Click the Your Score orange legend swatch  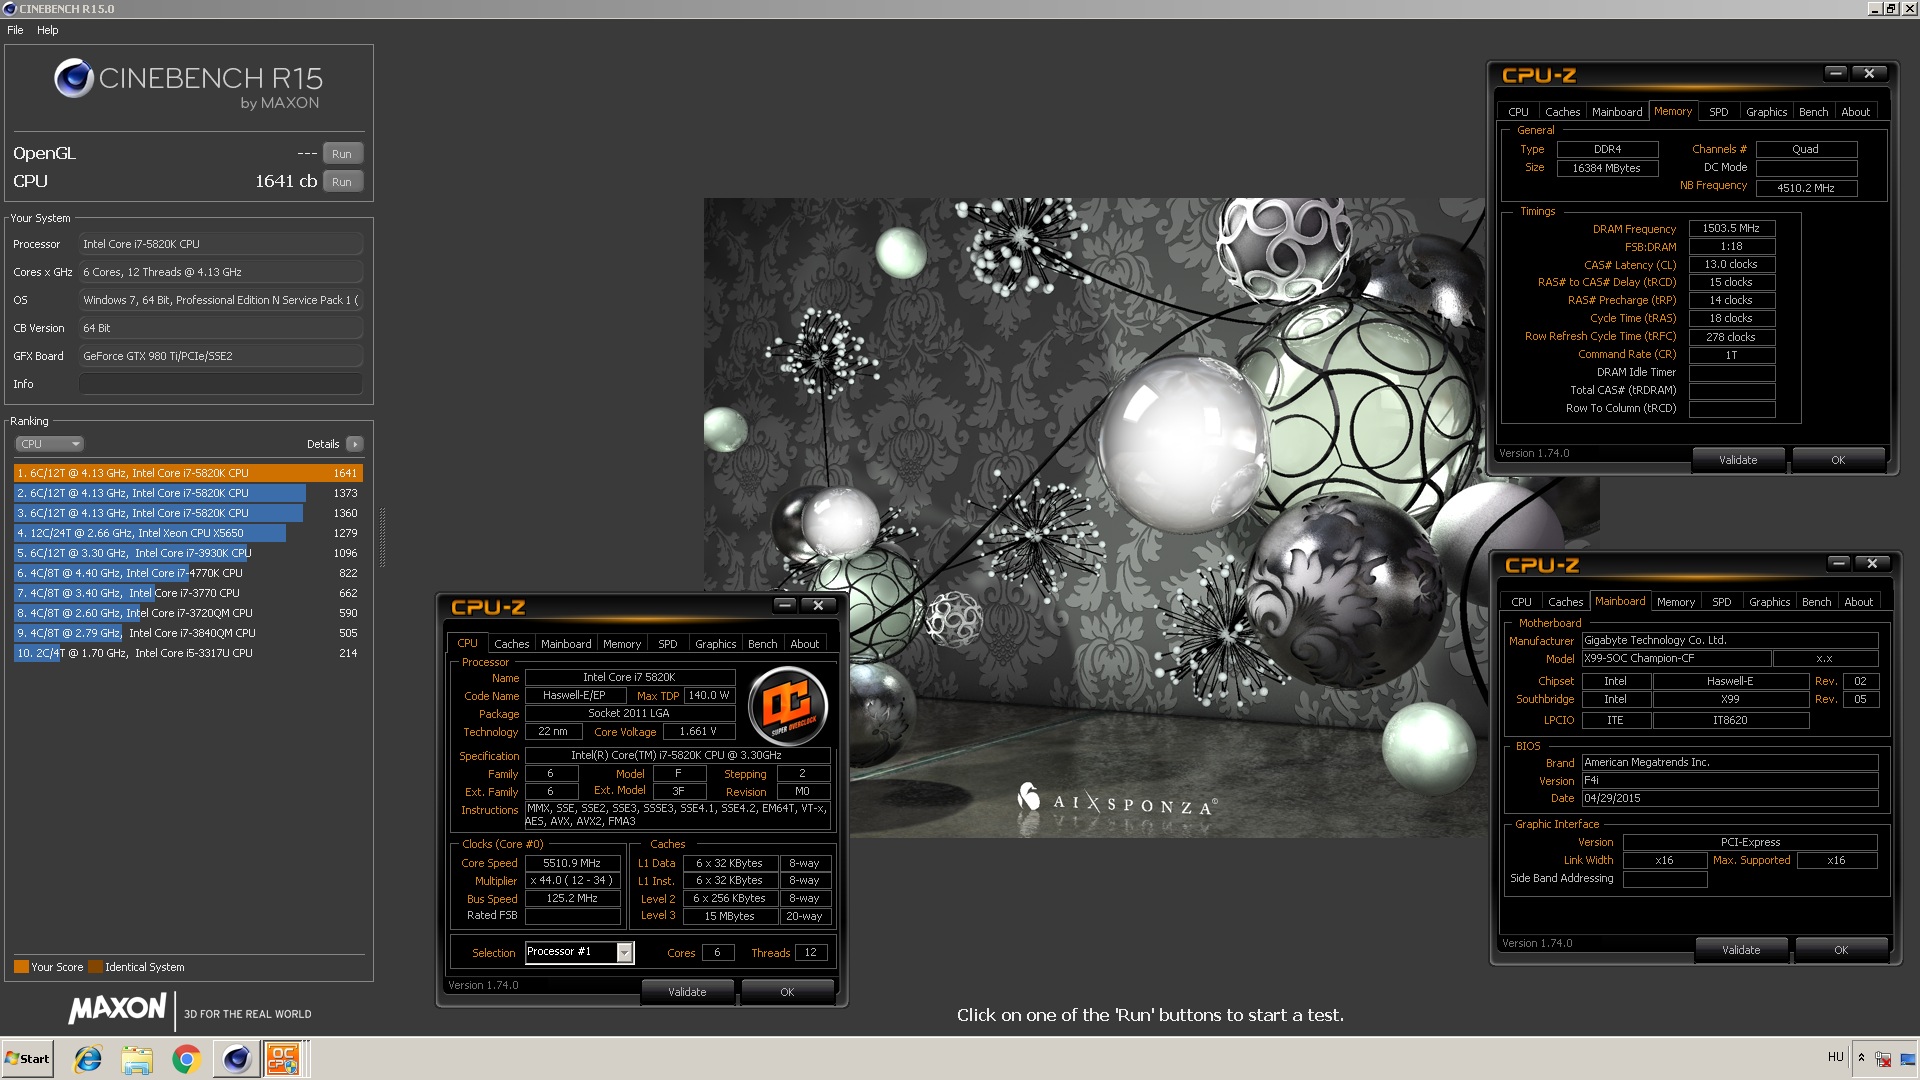pyautogui.click(x=21, y=967)
